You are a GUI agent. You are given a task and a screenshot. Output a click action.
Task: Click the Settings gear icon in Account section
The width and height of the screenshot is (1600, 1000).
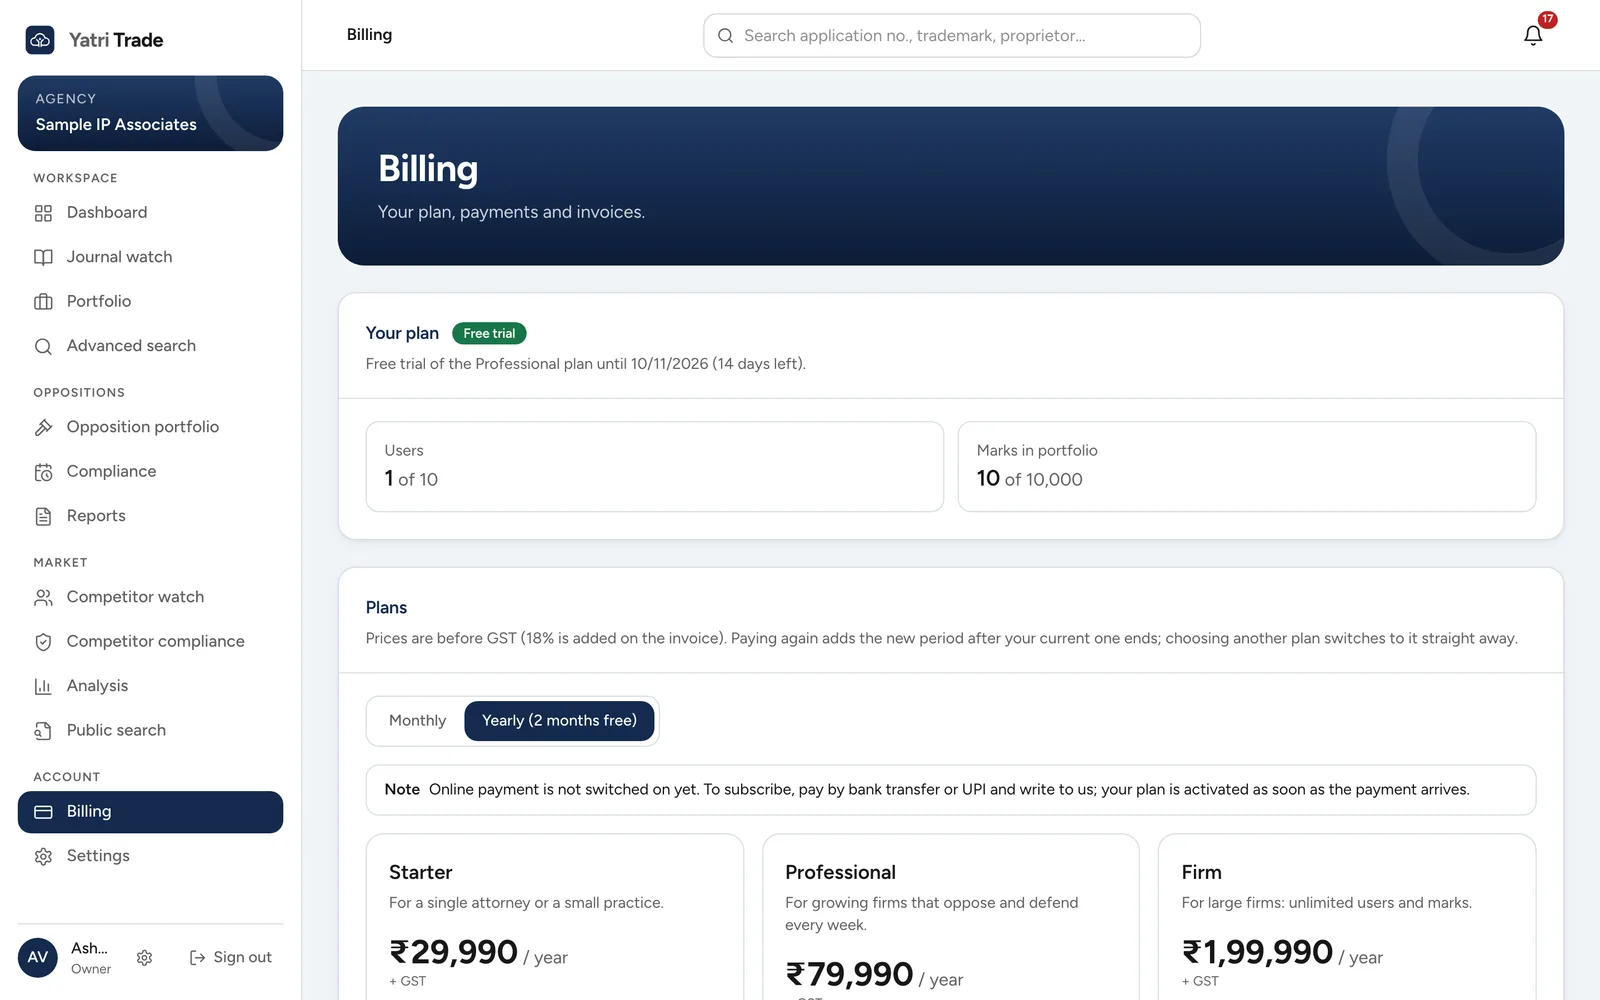point(43,856)
